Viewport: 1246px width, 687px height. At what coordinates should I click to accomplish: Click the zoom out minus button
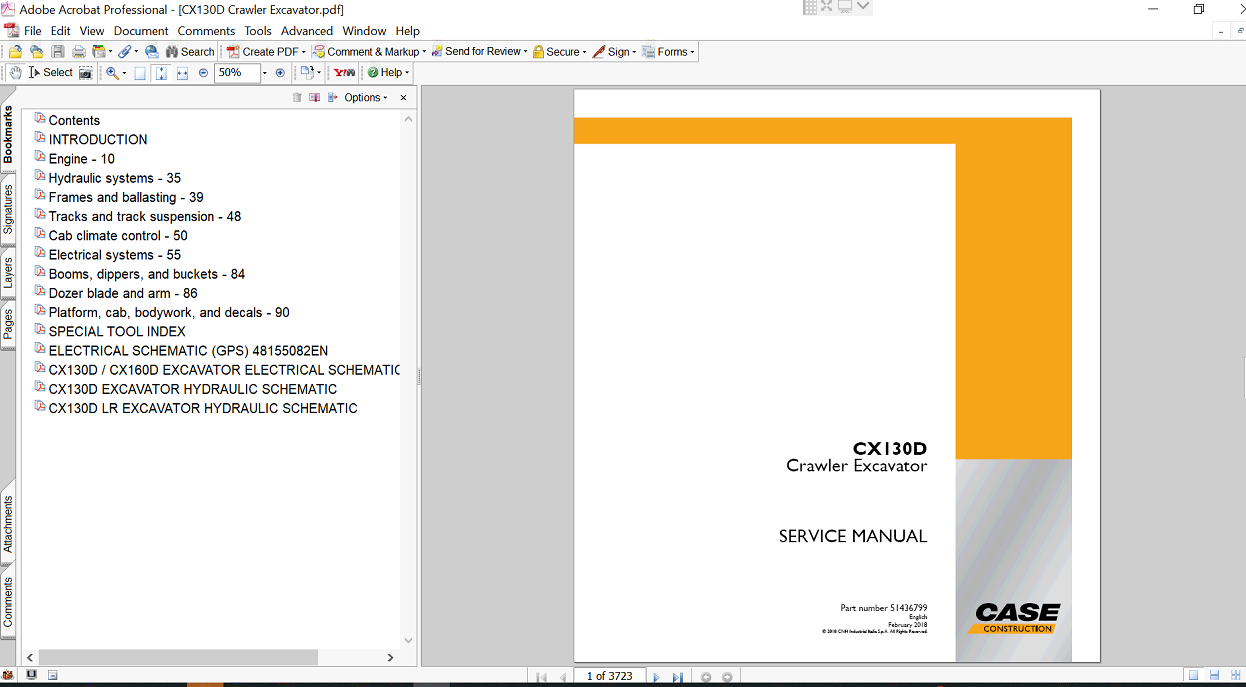click(x=204, y=73)
